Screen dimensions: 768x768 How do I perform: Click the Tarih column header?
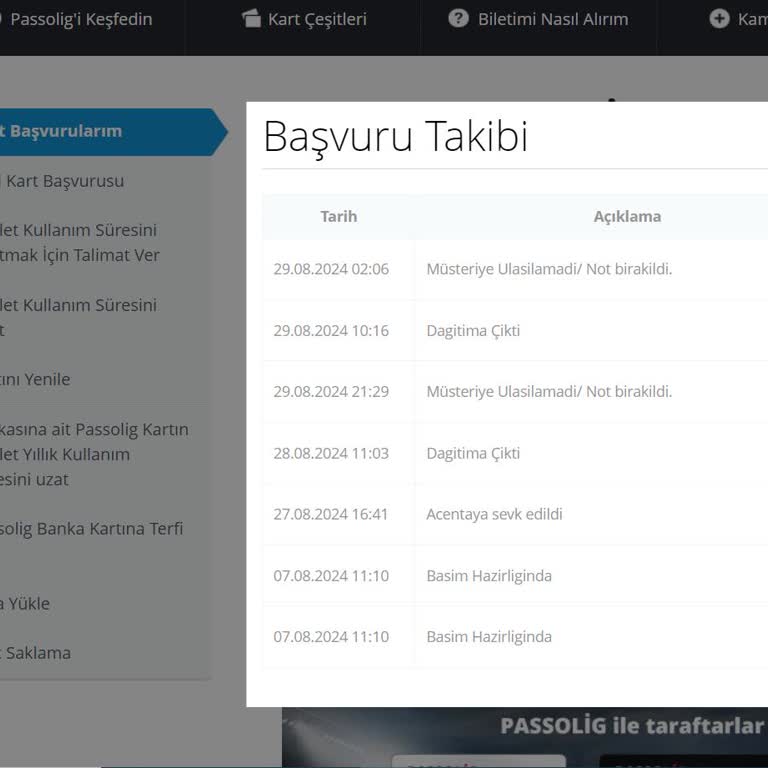click(x=338, y=216)
